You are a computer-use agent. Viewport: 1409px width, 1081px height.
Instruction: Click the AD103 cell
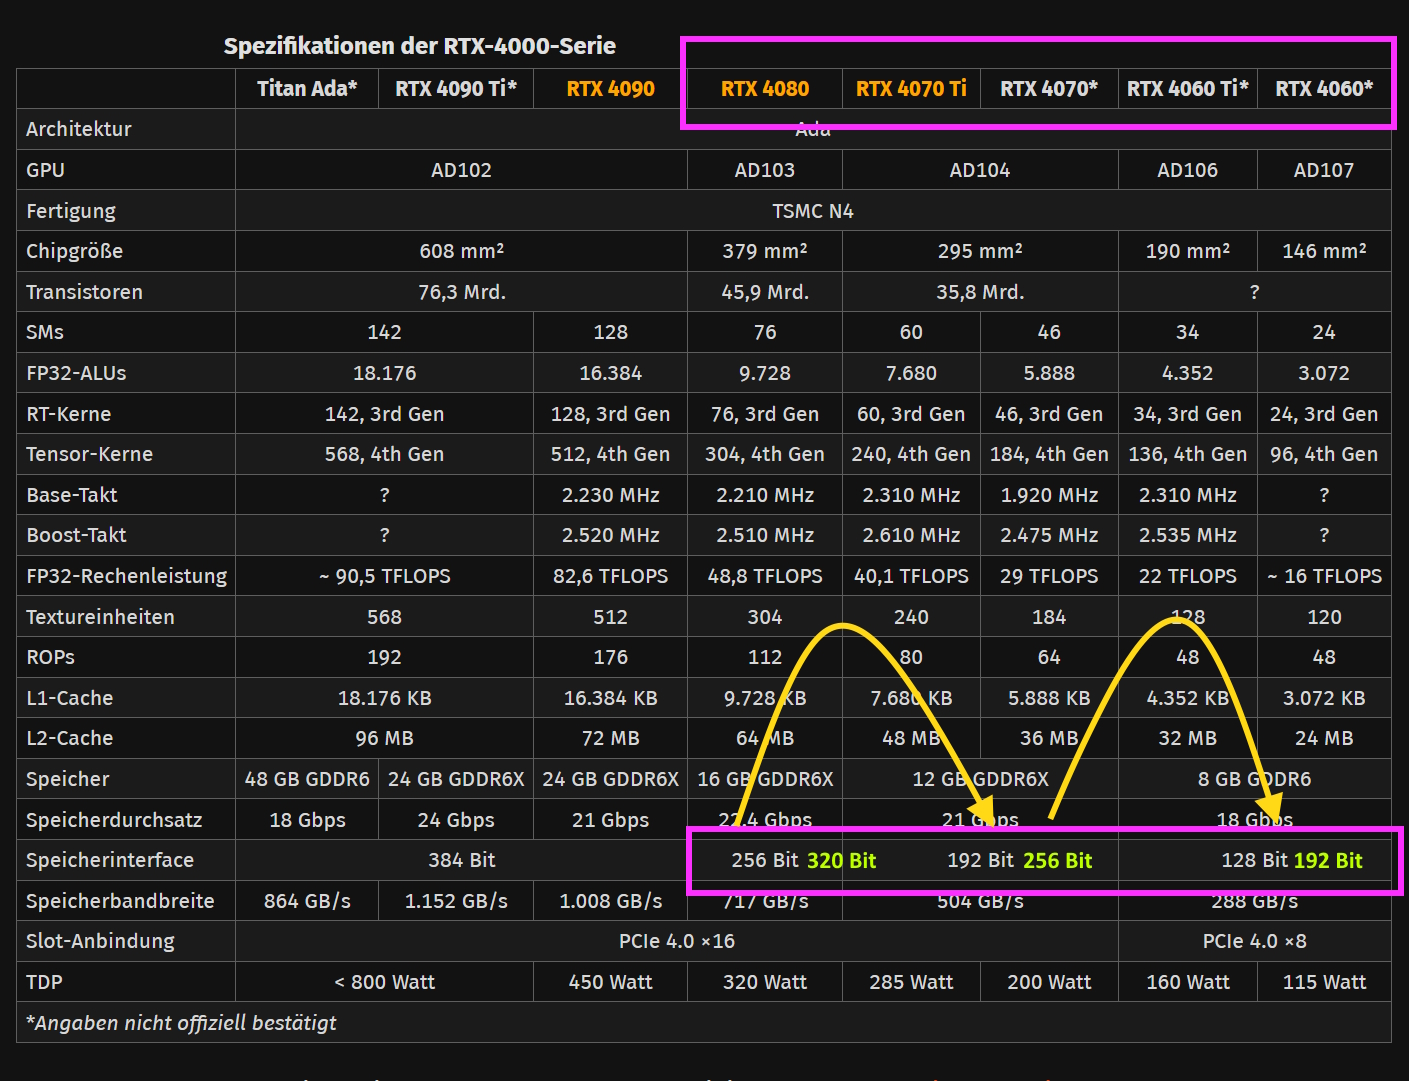(x=765, y=170)
